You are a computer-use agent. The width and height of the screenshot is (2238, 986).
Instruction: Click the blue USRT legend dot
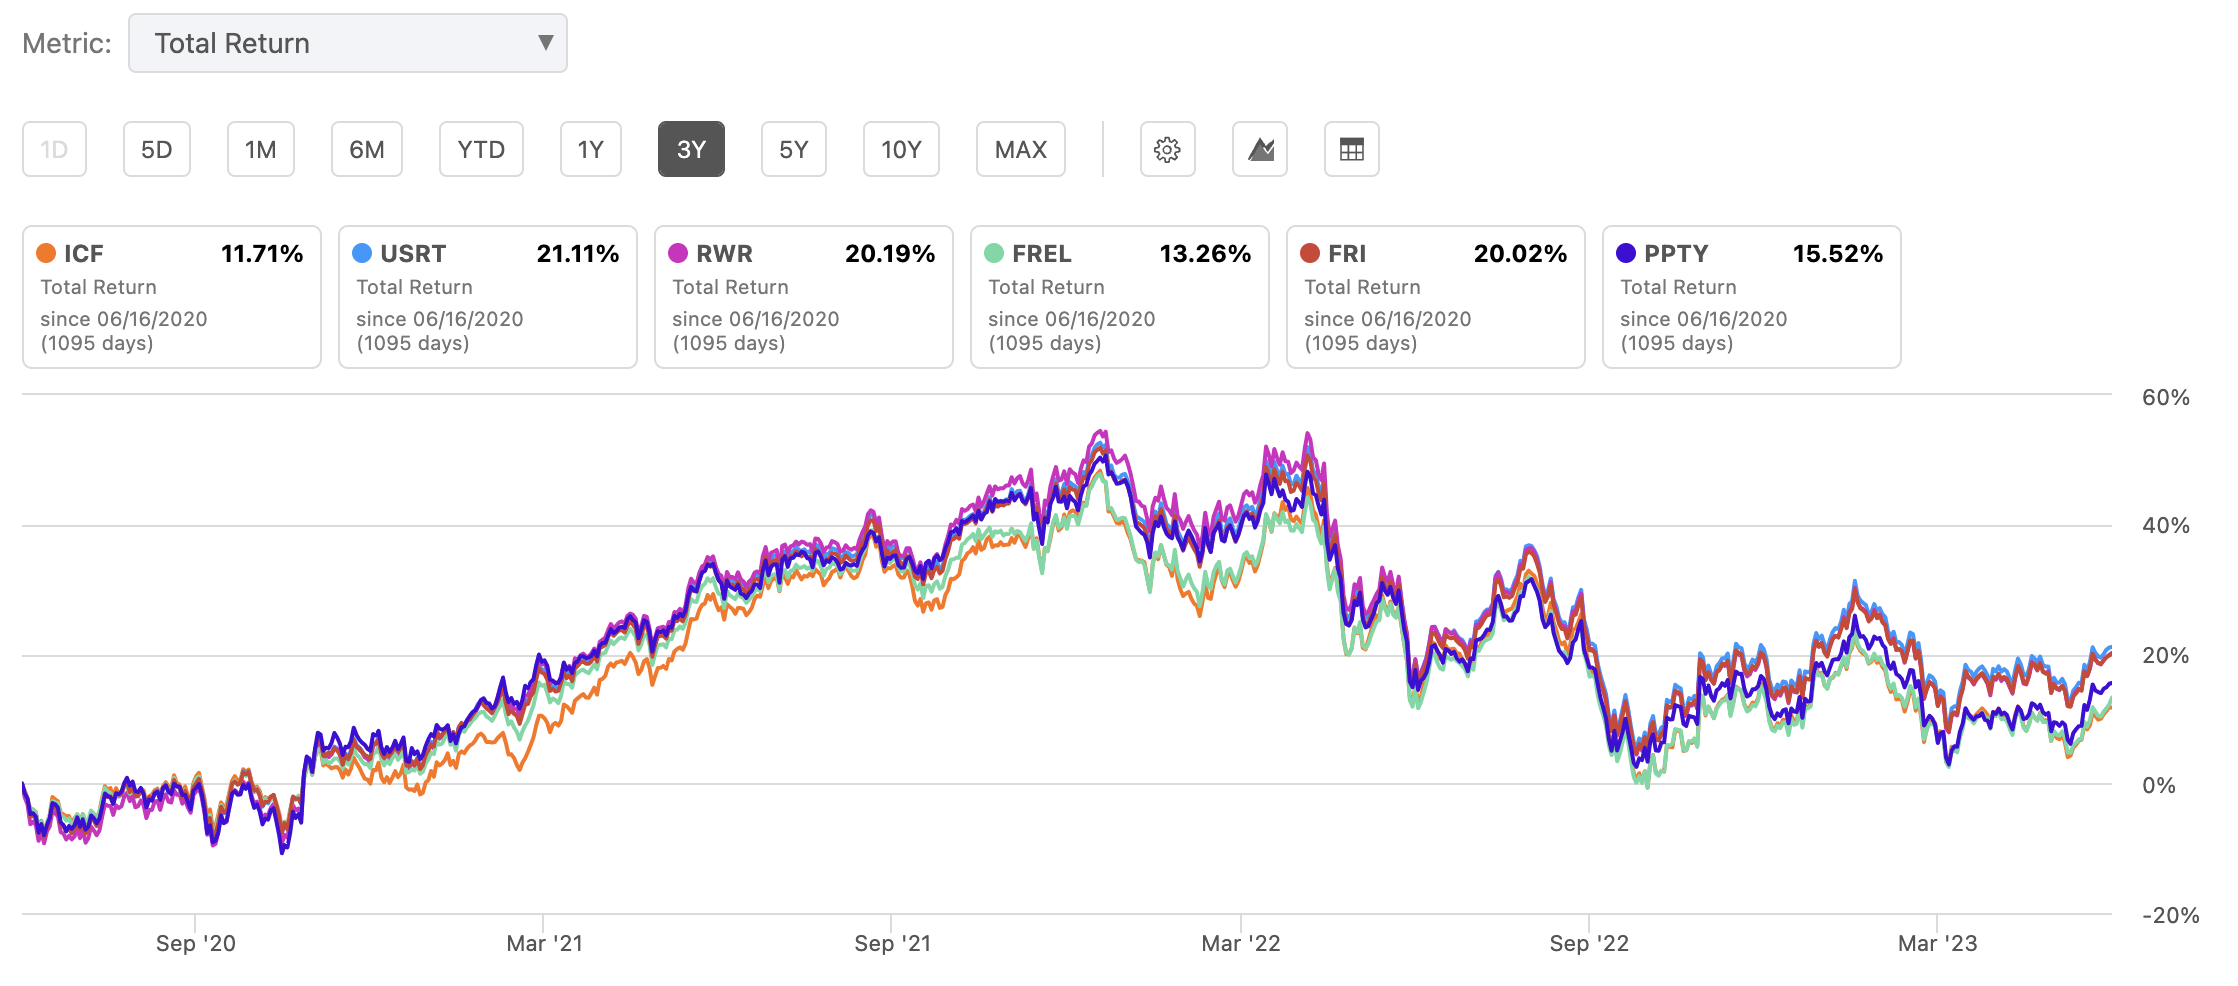click(363, 253)
